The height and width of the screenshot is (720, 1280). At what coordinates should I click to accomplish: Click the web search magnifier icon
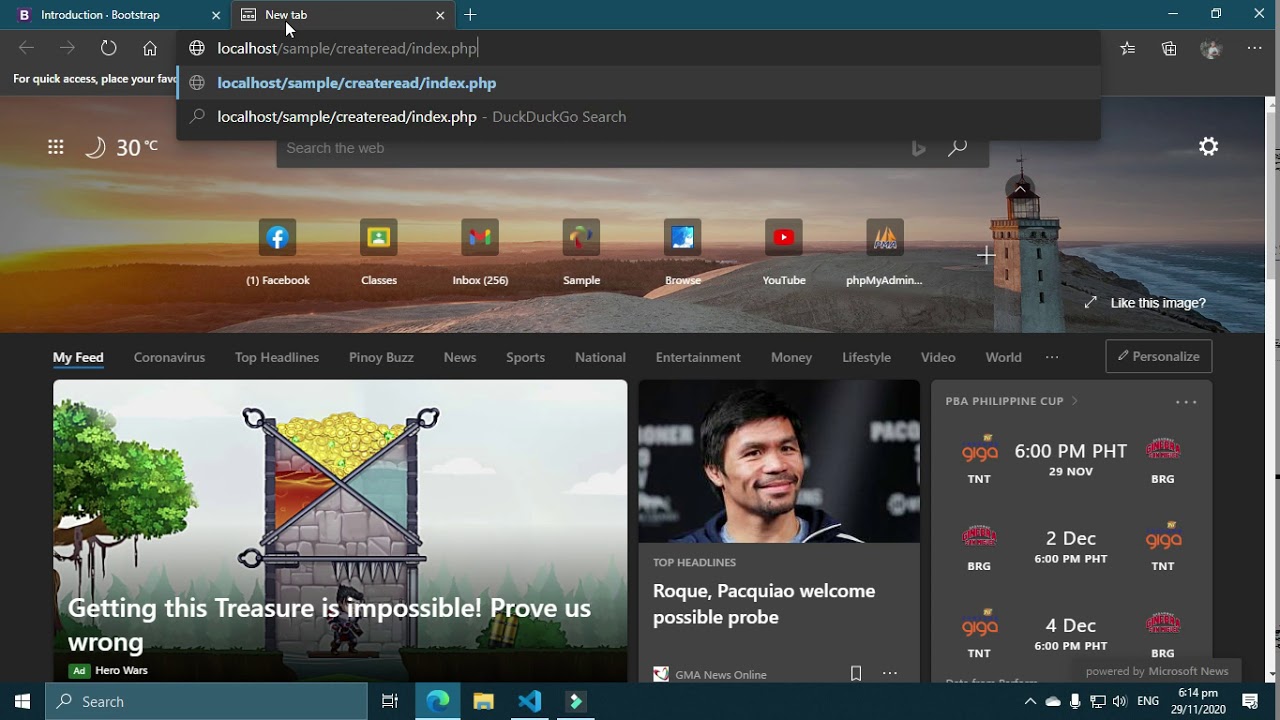[958, 148]
